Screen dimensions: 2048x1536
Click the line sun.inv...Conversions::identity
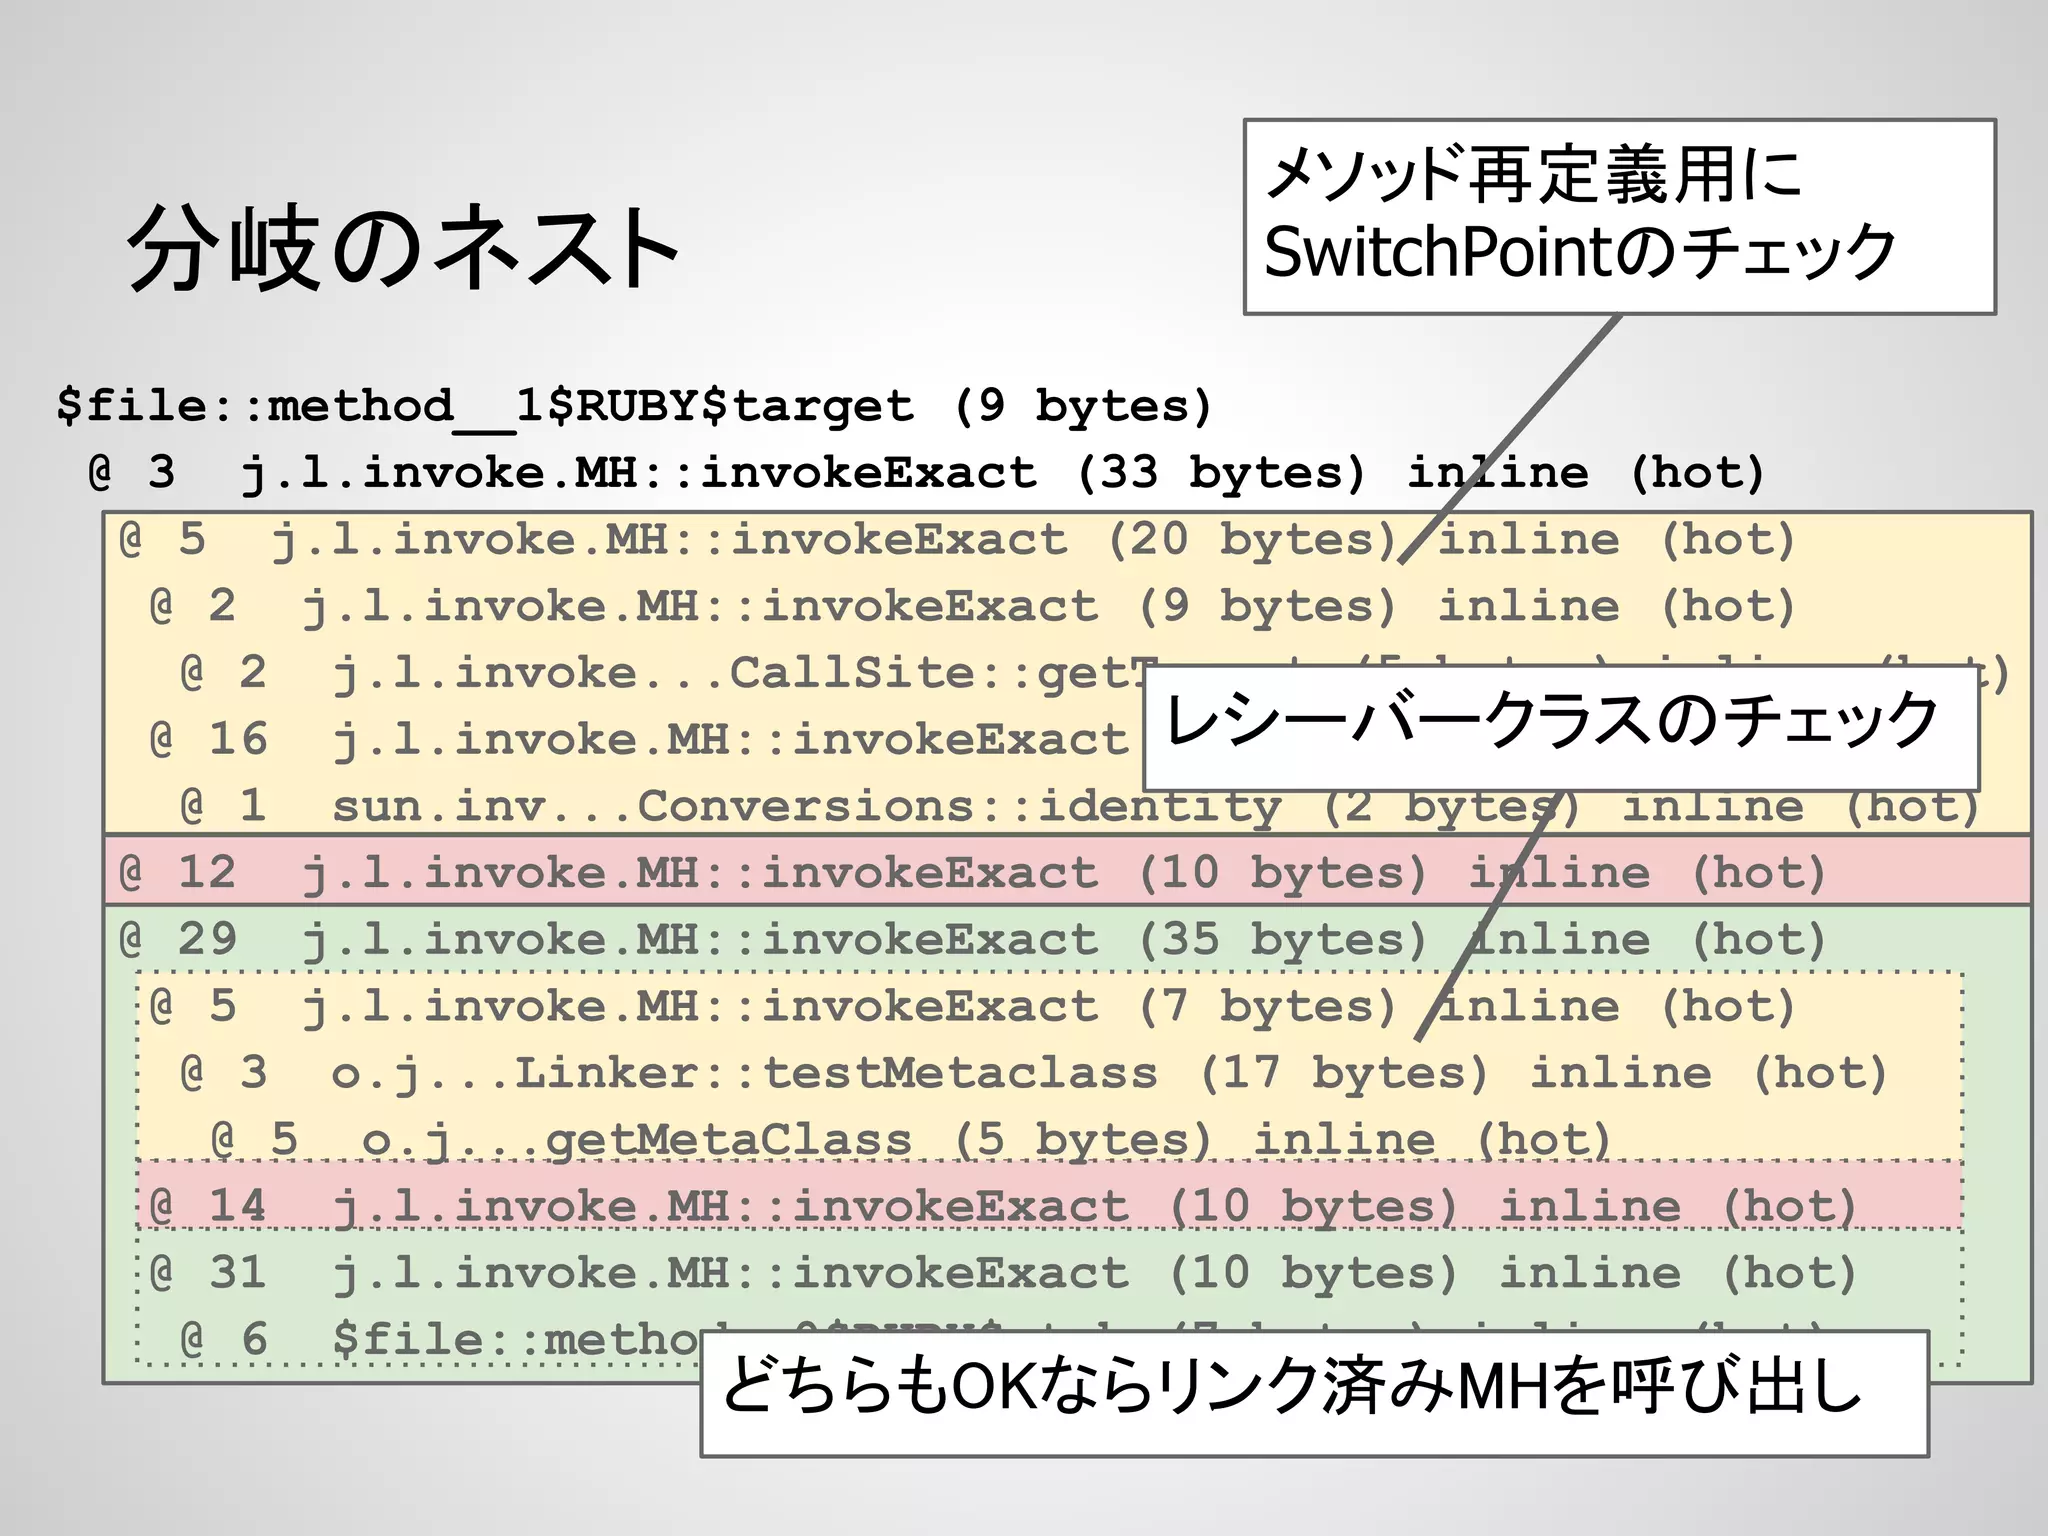point(1080,806)
